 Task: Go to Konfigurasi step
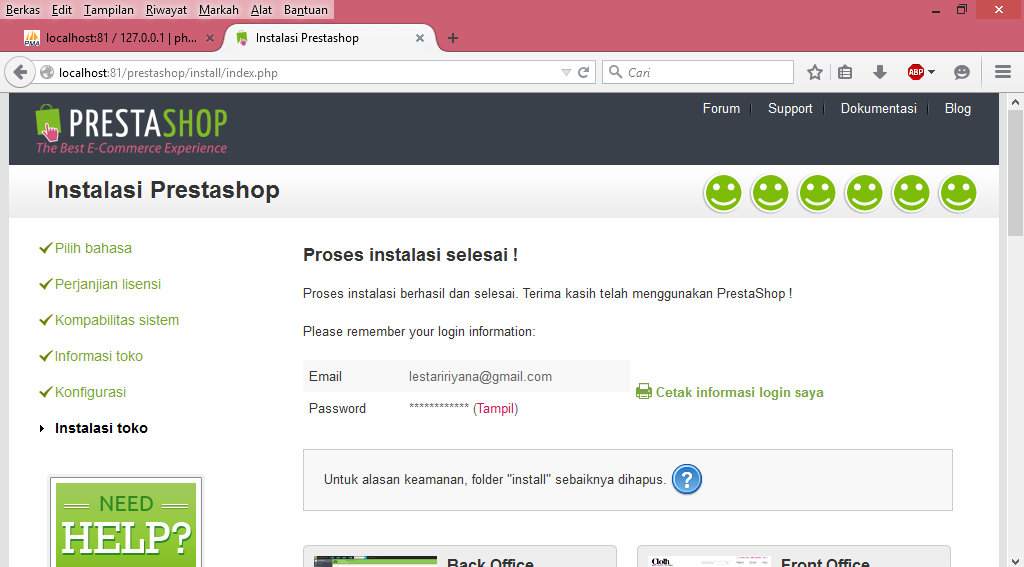90,392
